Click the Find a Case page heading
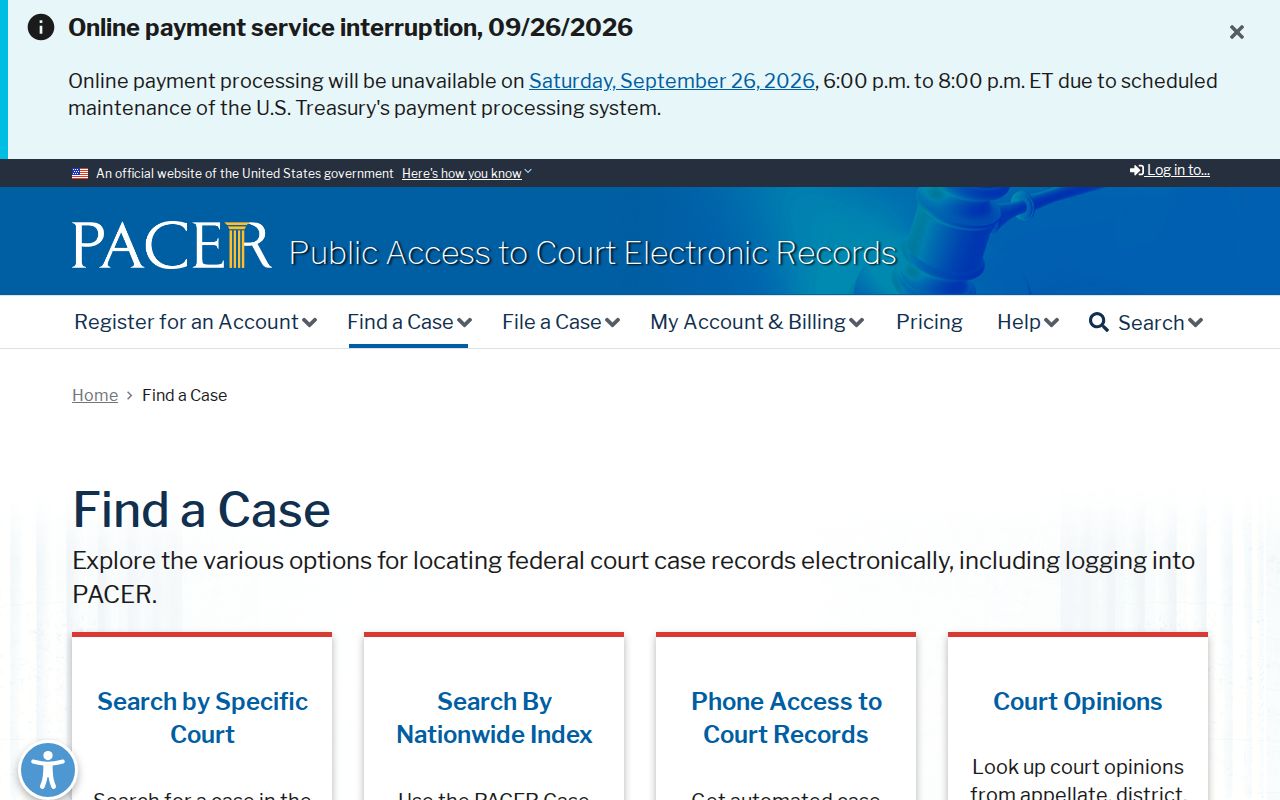This screenshot has width=1280, height=800. (201, 509)
